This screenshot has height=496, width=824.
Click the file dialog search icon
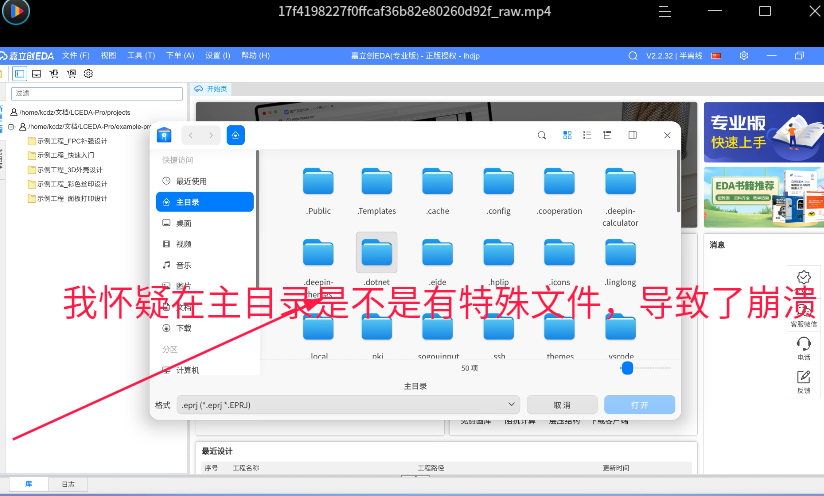pos(541,136)
